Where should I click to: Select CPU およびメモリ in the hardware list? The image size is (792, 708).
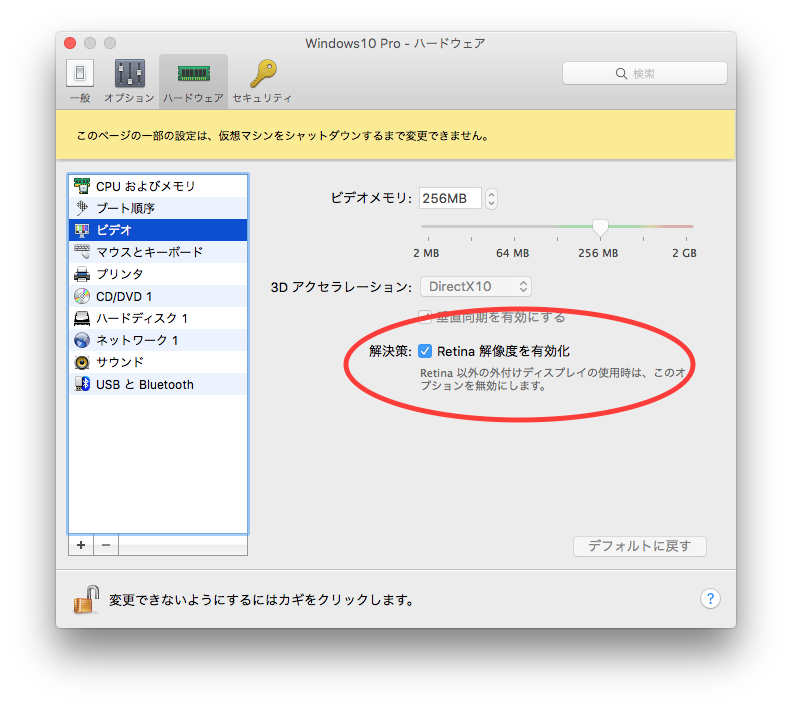[158, 186]
